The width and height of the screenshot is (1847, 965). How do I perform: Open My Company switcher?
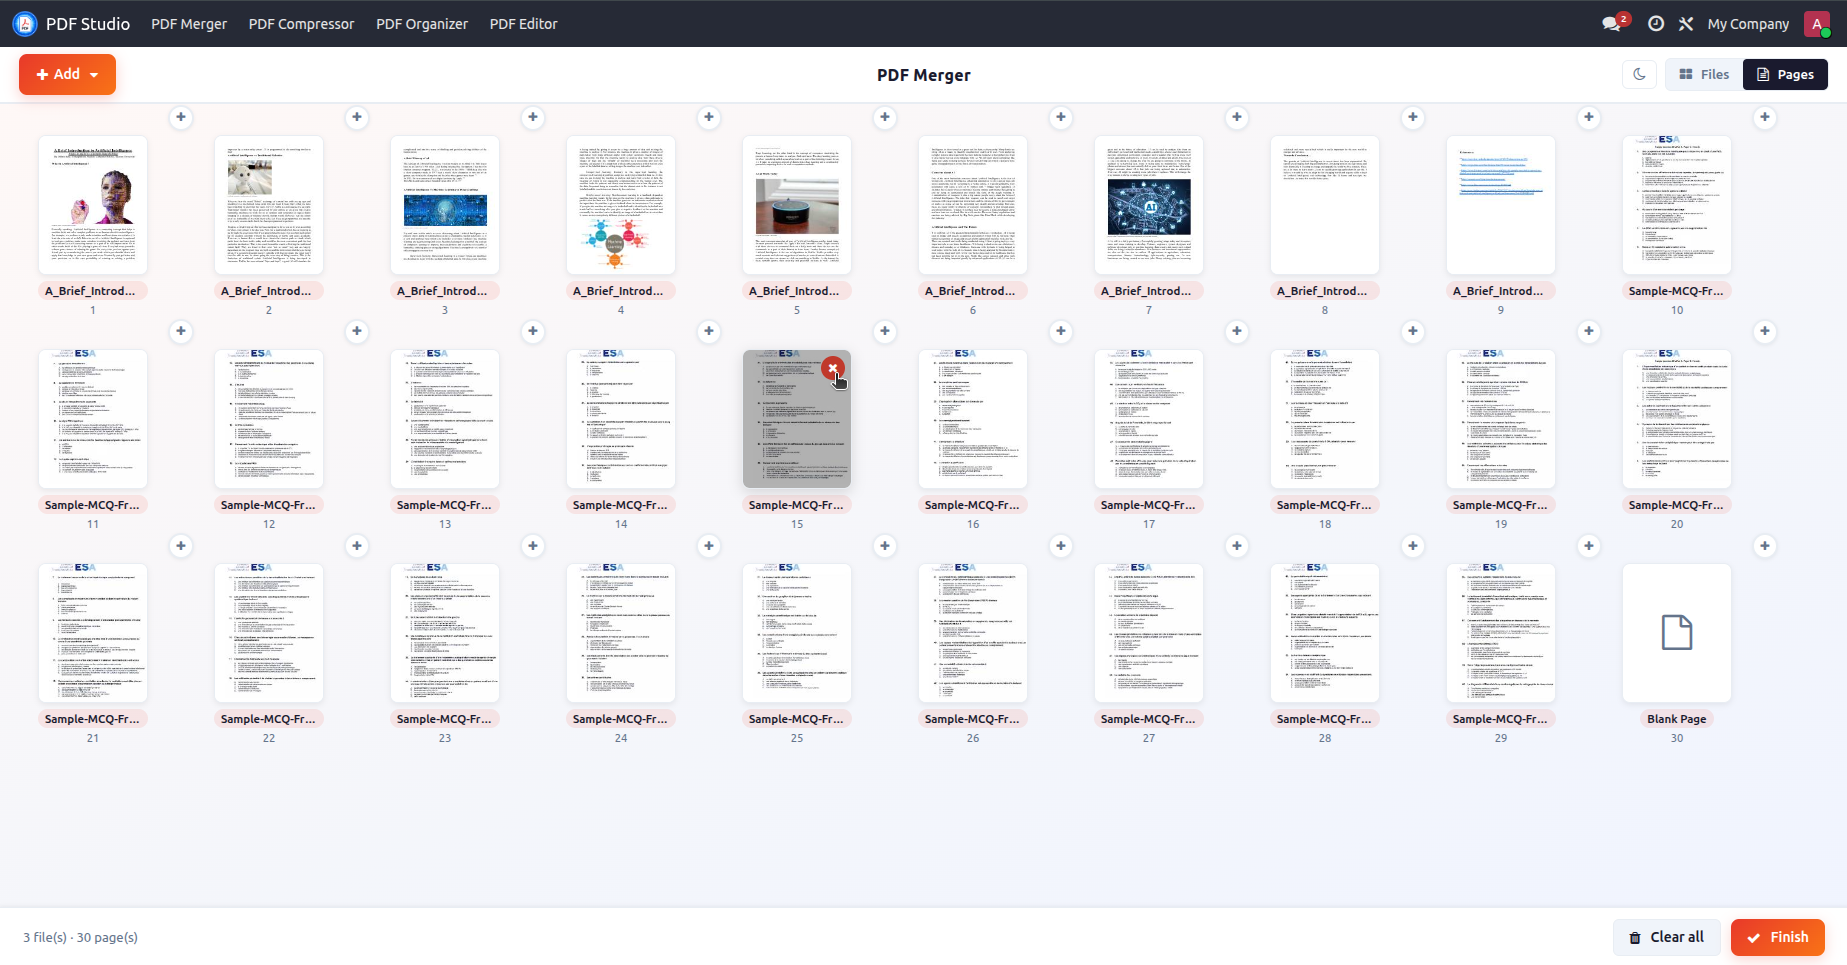tap(1748, 24)
